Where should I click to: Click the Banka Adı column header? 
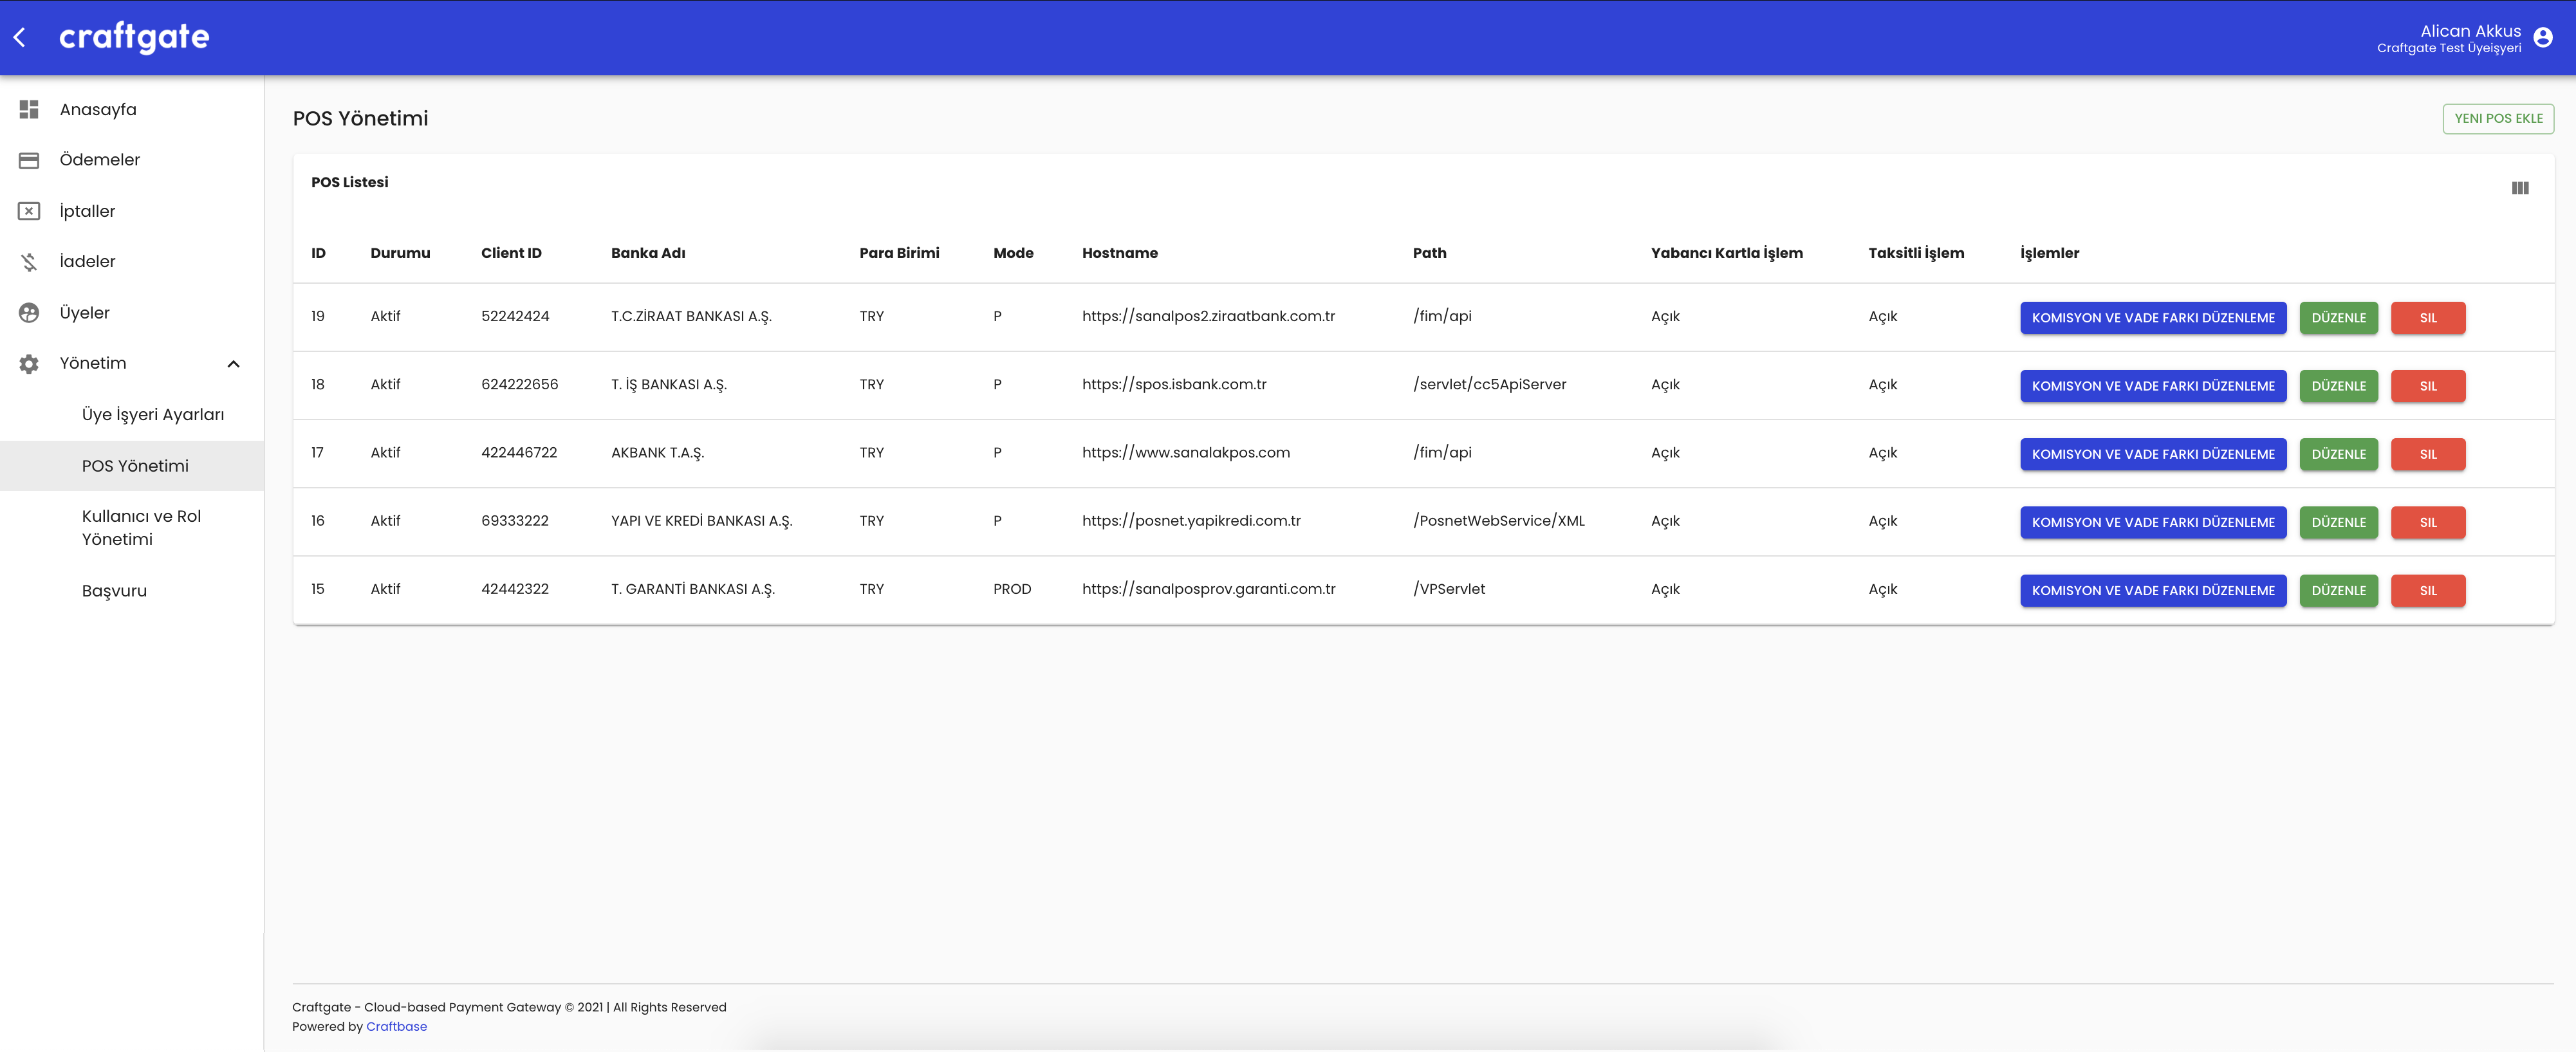648,253
